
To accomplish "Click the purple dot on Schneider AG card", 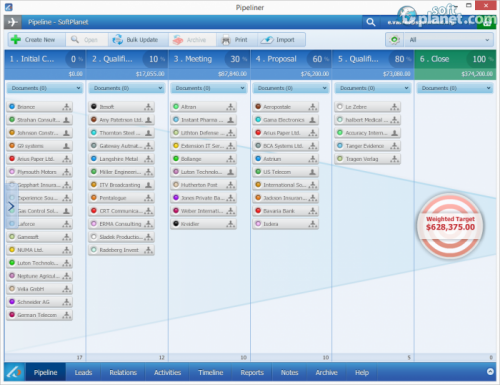I will pos(12,302).
